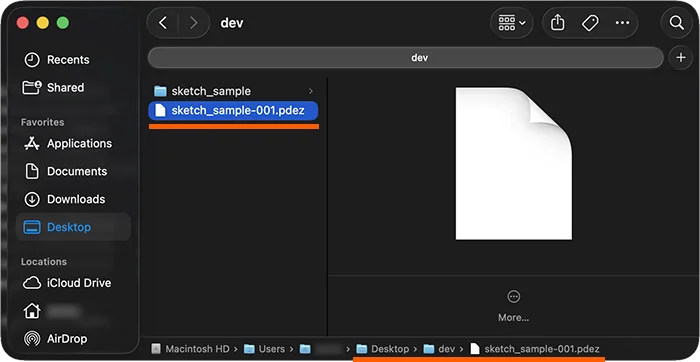The width and height of the screenshot is (700, 362).
Task: Click Users in the path bar
Action: pyautogui.click(x=265, y=349)
